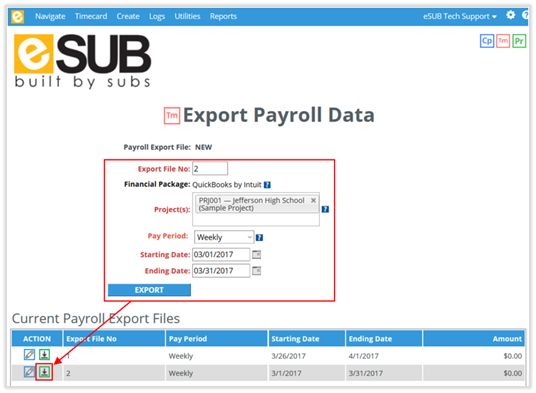Click the EXPORT button
The width and height of the screenshot is (536, 393).
149,290
